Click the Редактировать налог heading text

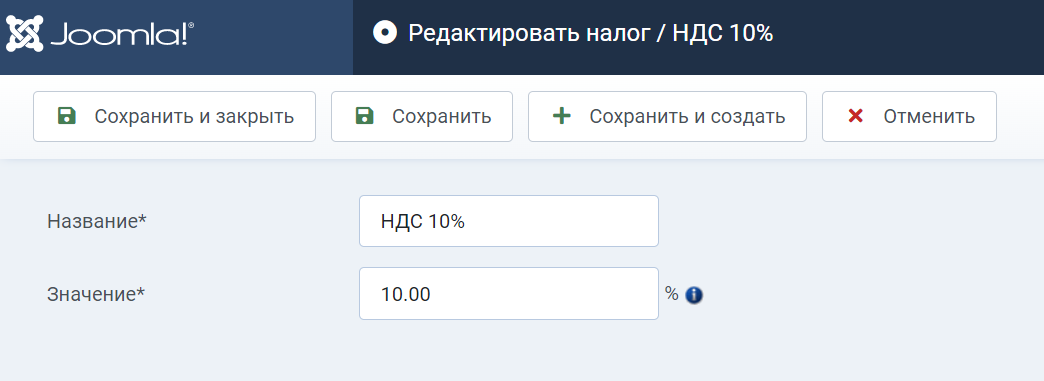pos(528,33)
